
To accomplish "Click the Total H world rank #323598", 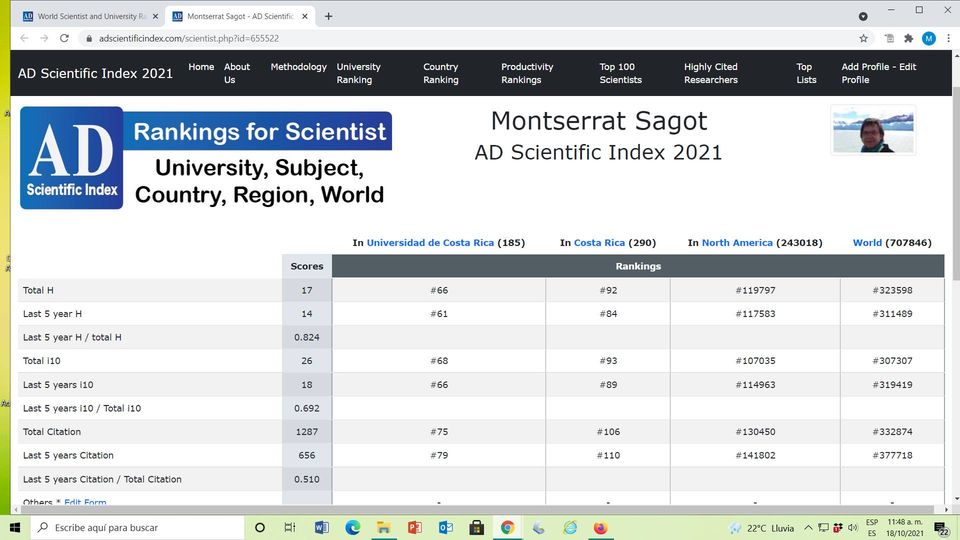I will click(x=892, y=290).
